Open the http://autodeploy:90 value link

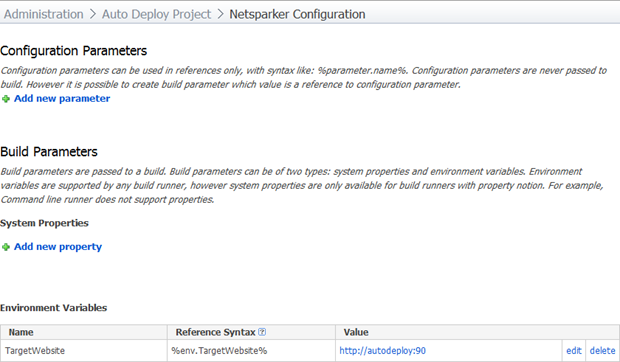pyautogui.click(x=382, y=351)
